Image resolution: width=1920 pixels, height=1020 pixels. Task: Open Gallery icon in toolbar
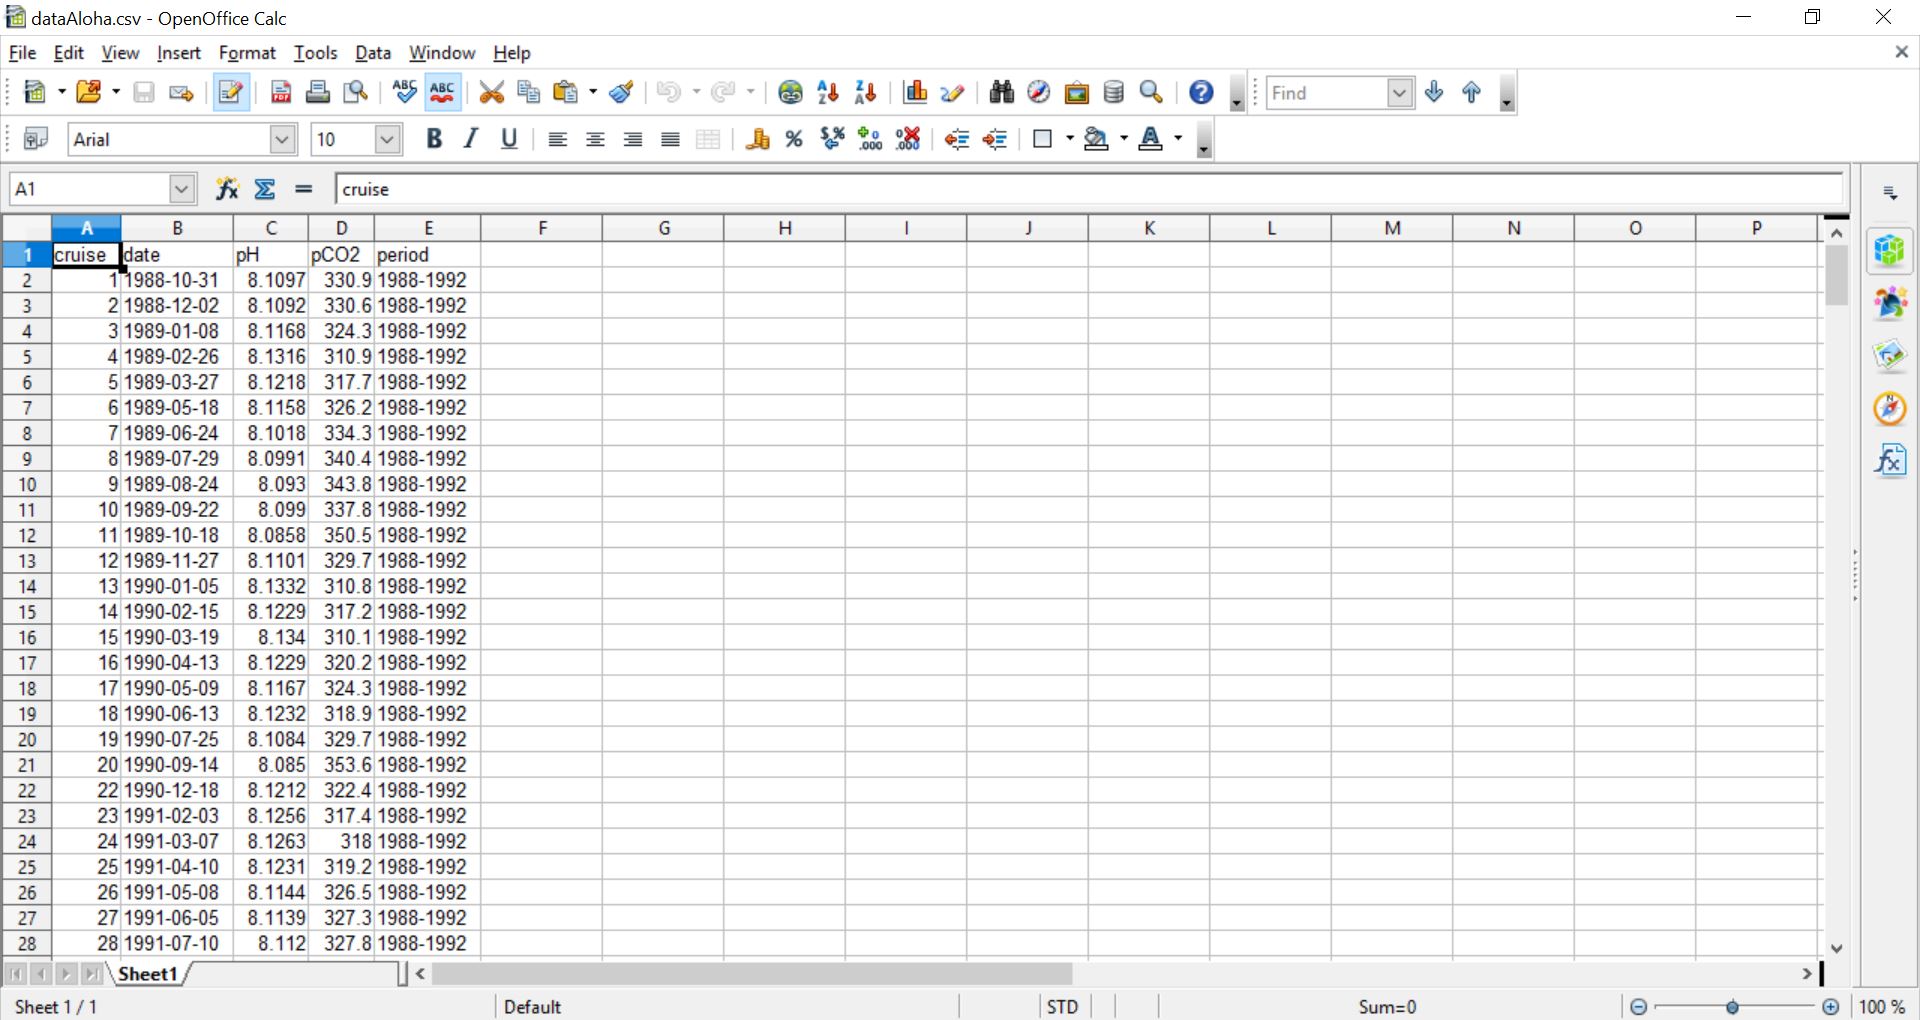1077,92
